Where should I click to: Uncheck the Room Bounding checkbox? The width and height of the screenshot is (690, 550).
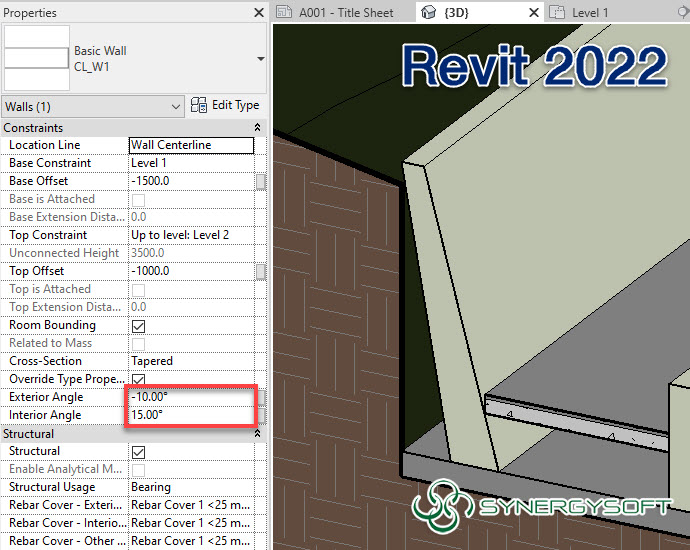coord(139,326)
